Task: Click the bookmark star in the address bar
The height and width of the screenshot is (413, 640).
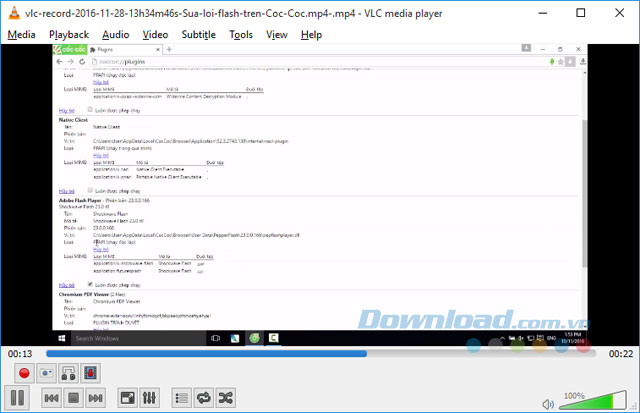Action: pyautogui.click(x=561, y=62)
